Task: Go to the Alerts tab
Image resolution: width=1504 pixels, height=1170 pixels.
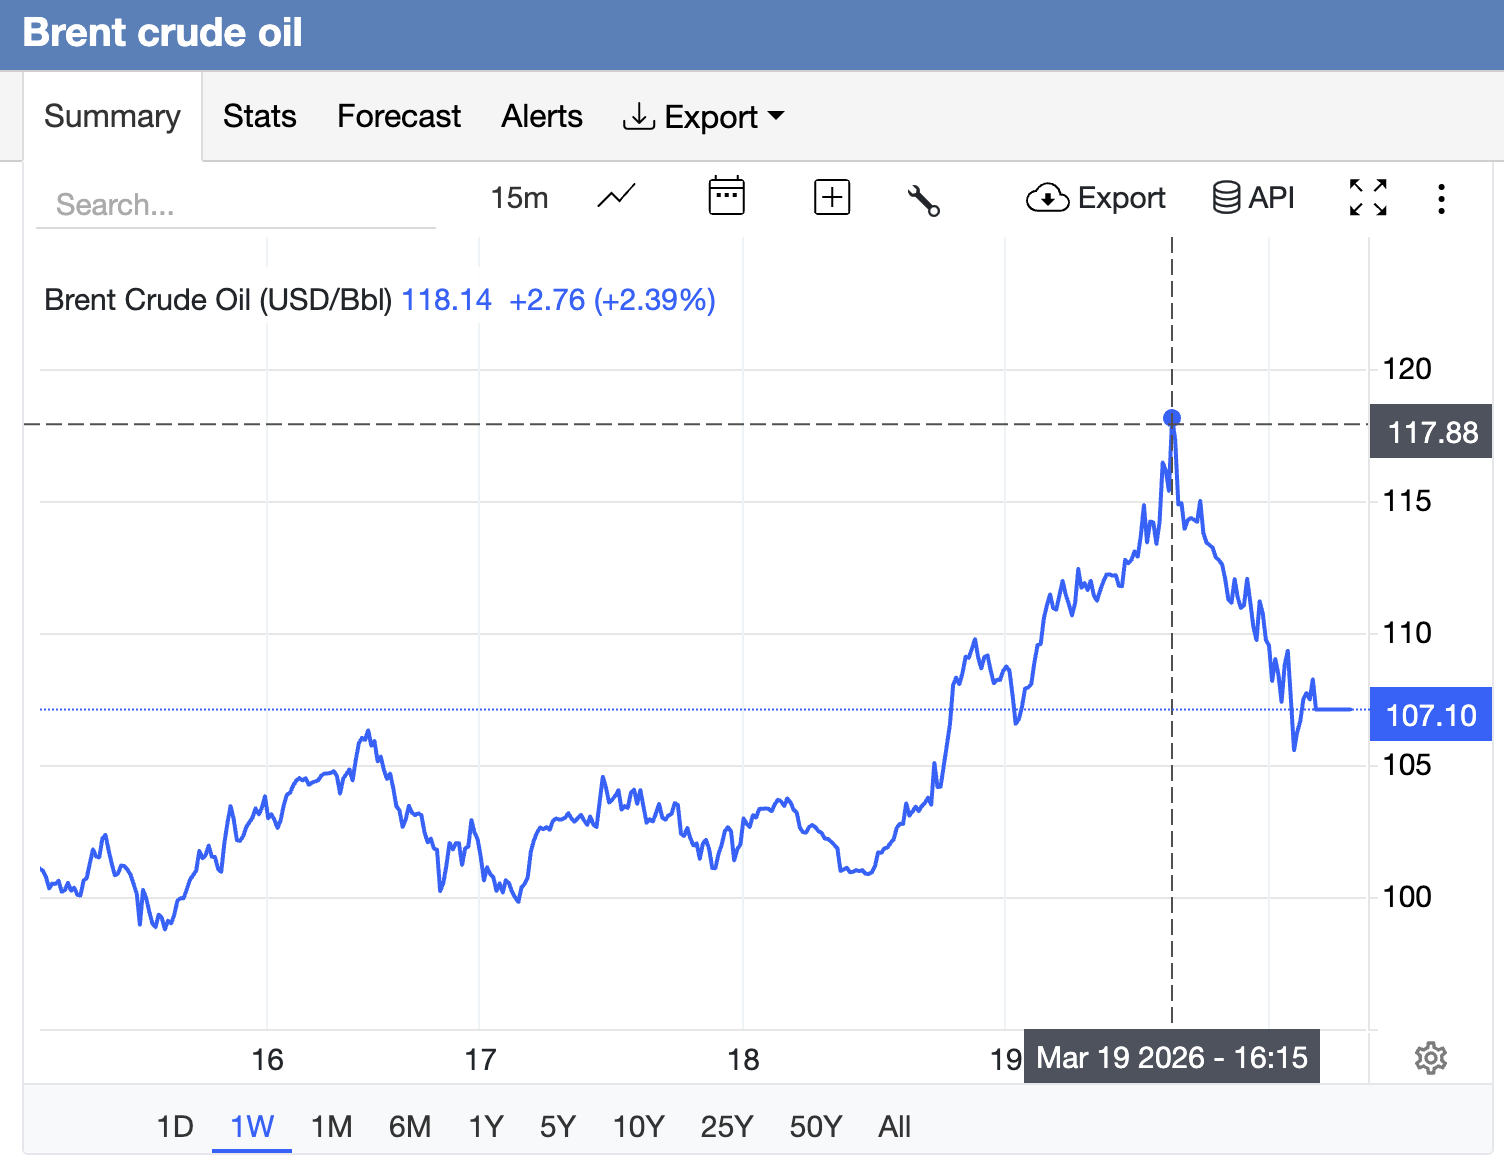Action: point(541,116)
